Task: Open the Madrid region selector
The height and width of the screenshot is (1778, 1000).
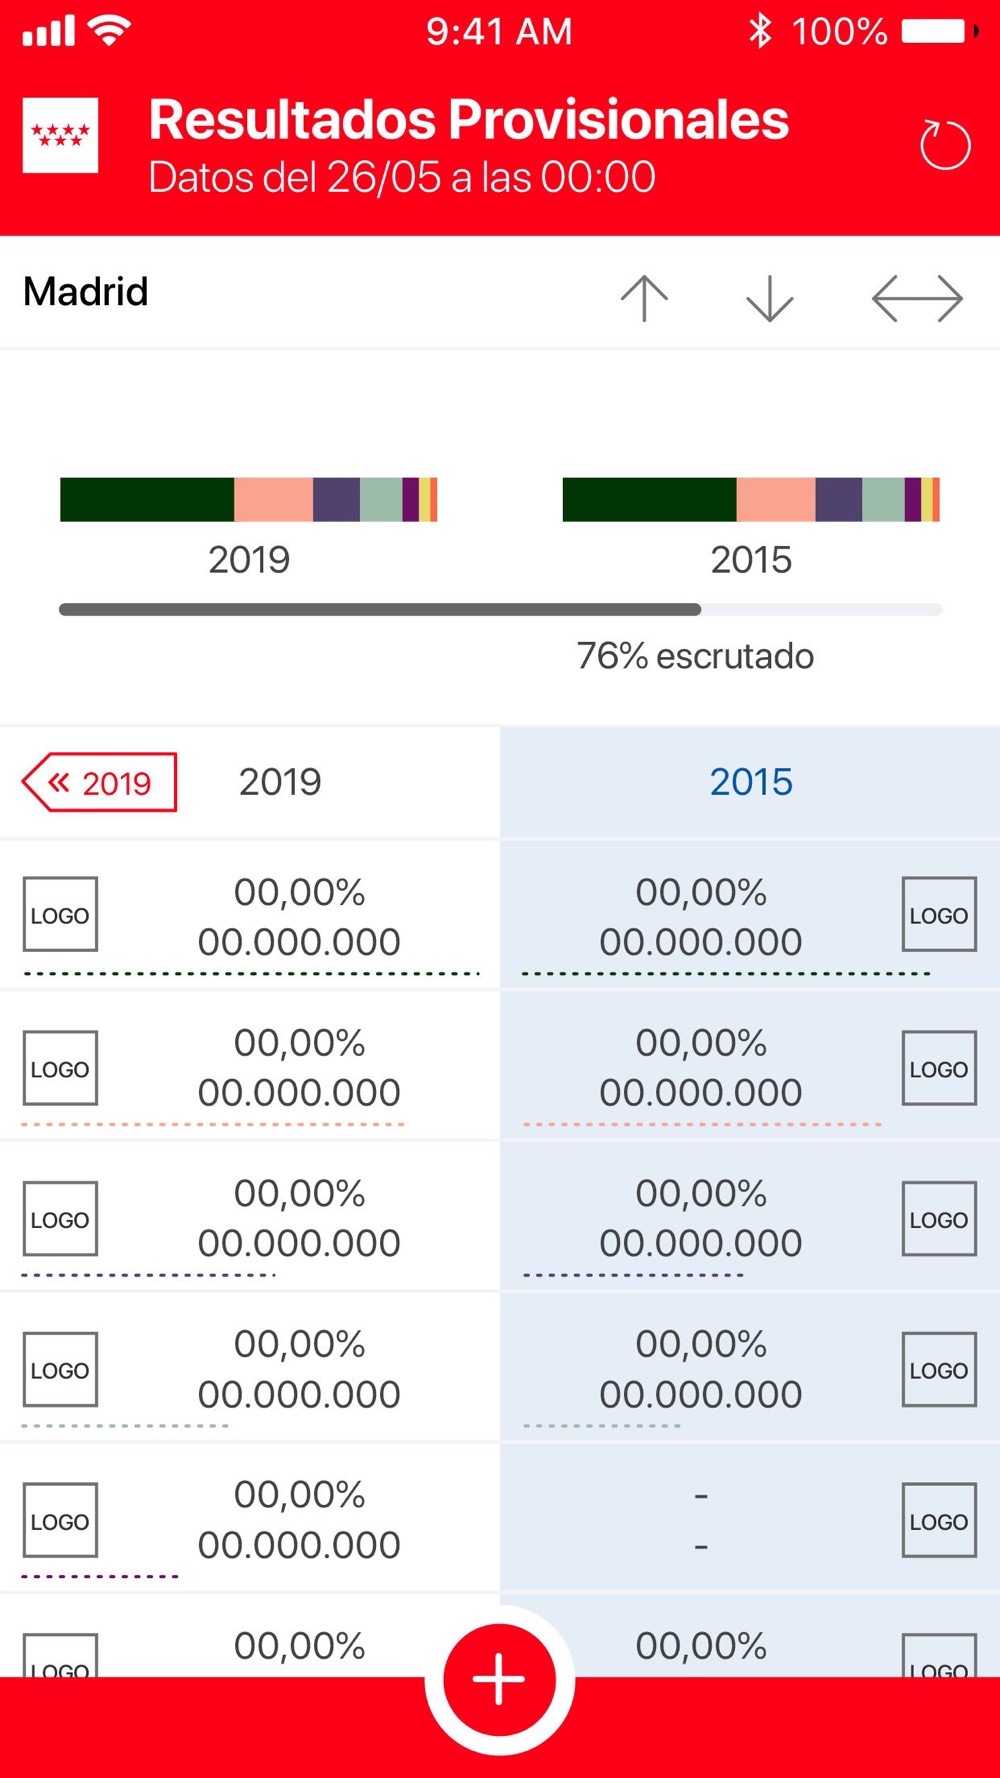Action: coord(86,292)
